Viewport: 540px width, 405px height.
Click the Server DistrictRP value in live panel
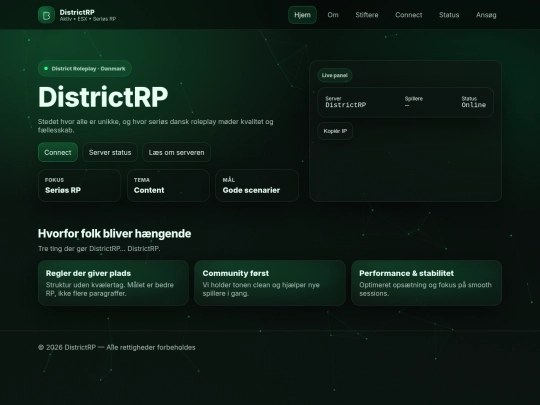click(x=346, y=105)
